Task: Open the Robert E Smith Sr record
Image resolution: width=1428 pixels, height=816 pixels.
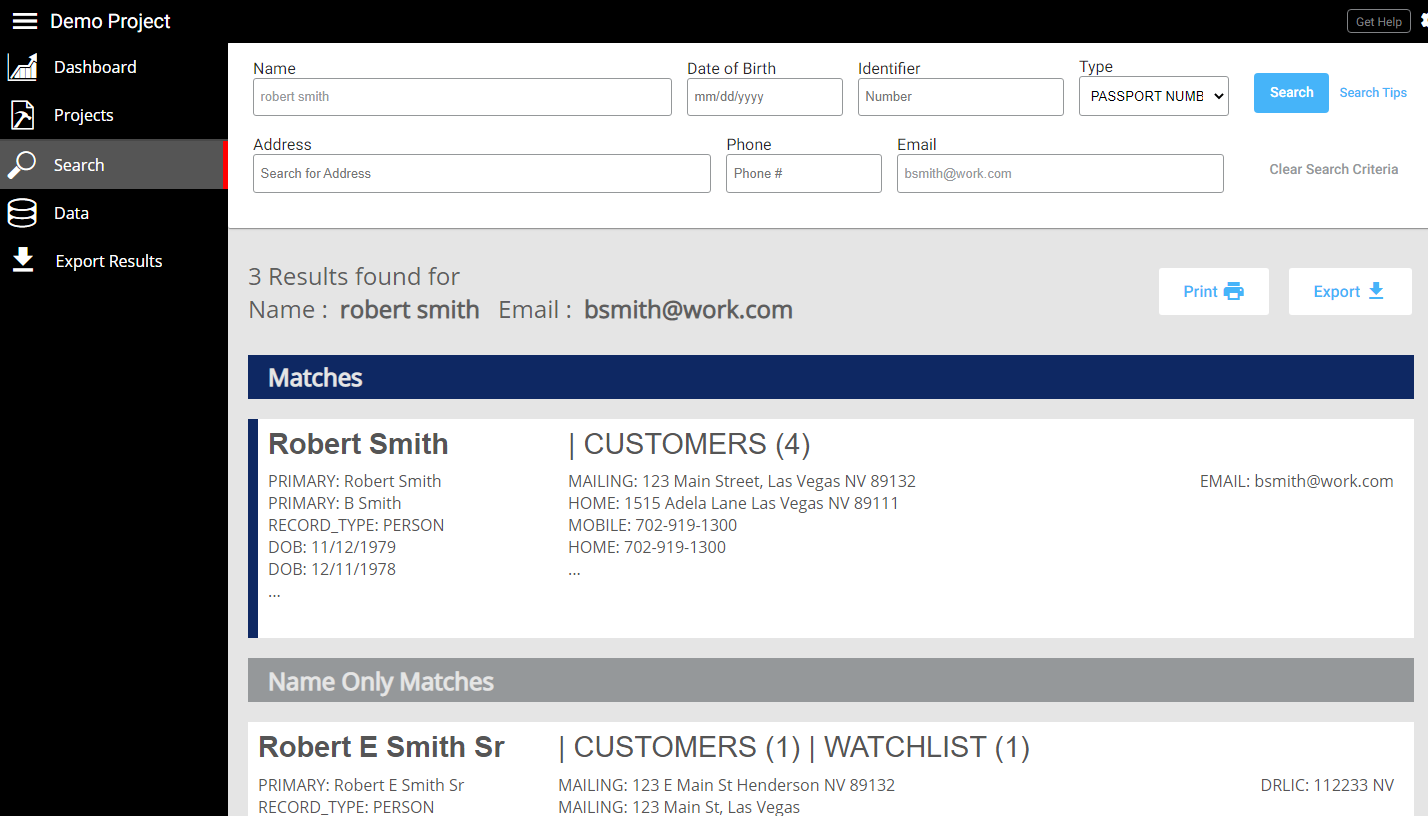Action: pyautogui.click(x=381, y=747)
